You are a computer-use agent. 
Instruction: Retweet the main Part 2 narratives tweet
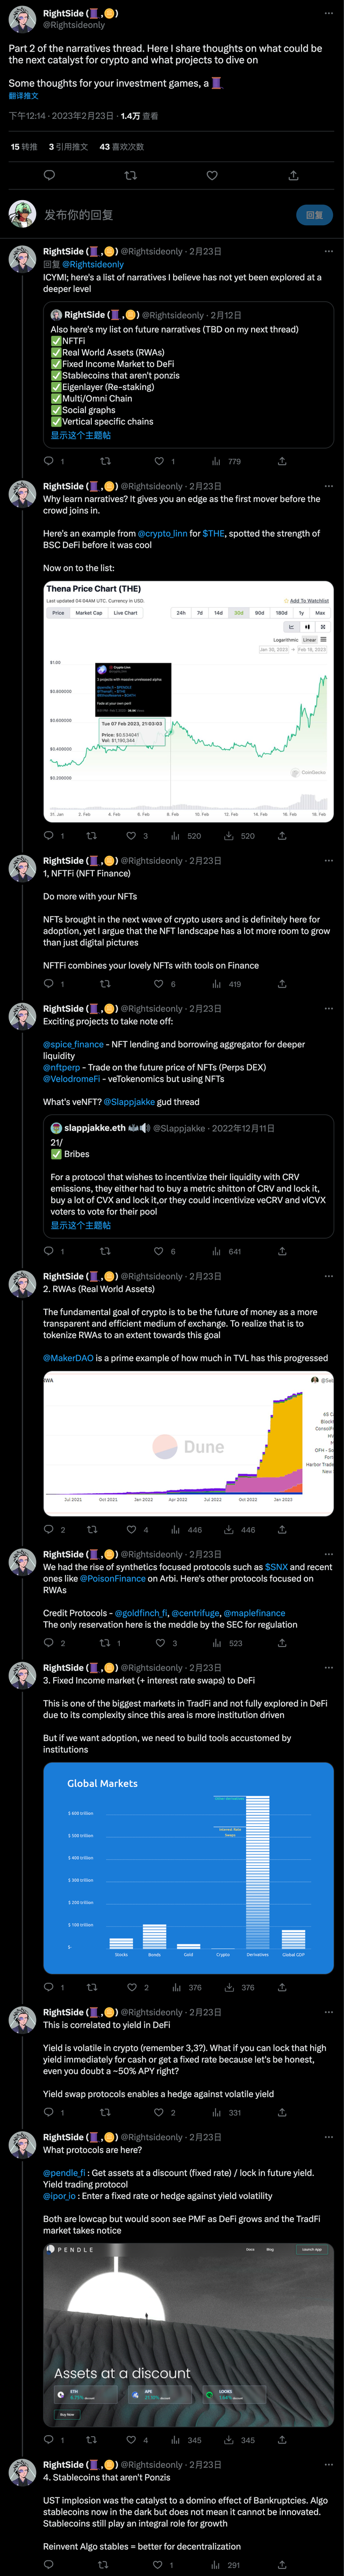[x=130, y=176]
